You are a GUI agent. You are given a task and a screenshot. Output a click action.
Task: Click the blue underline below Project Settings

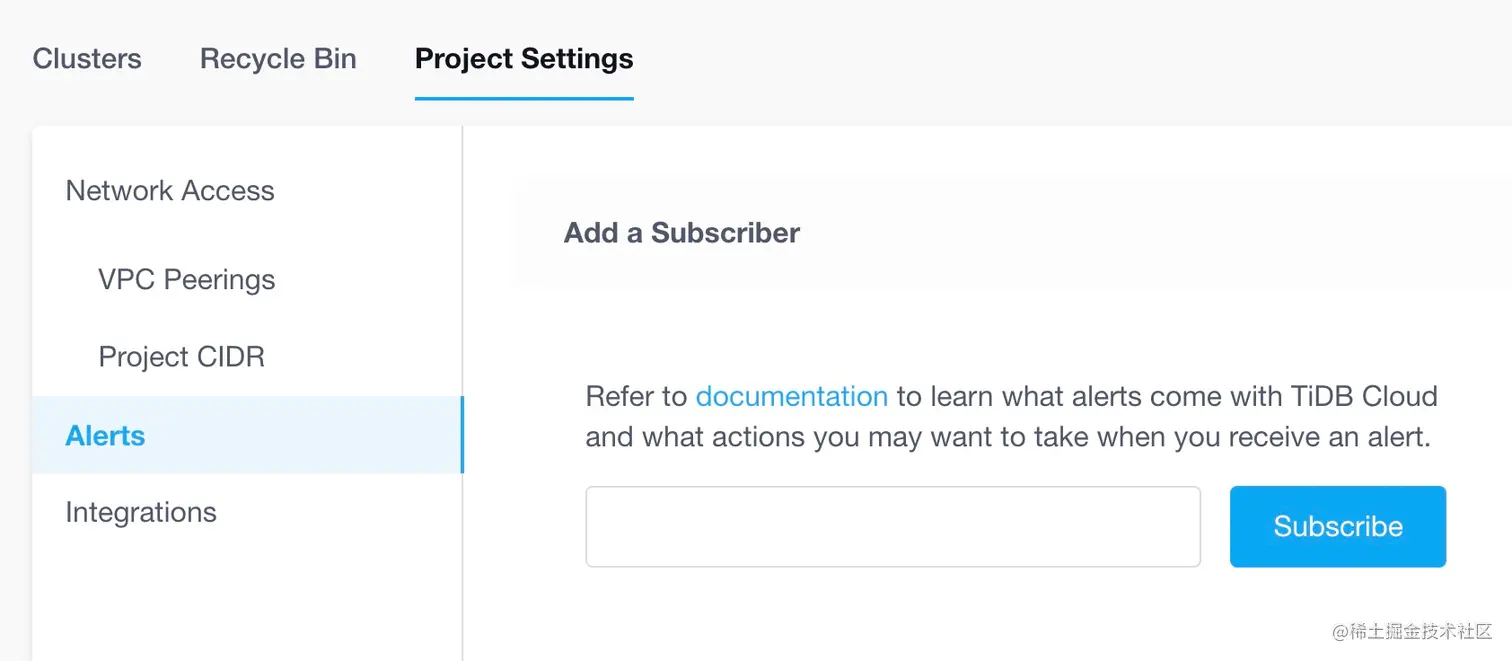pyautogui.click(x=524, y=98)
